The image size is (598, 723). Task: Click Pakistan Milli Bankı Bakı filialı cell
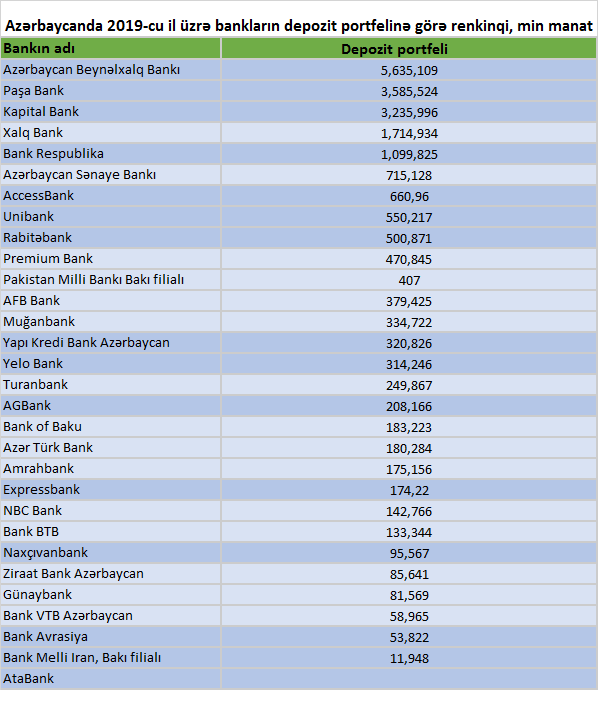(111, 280)
